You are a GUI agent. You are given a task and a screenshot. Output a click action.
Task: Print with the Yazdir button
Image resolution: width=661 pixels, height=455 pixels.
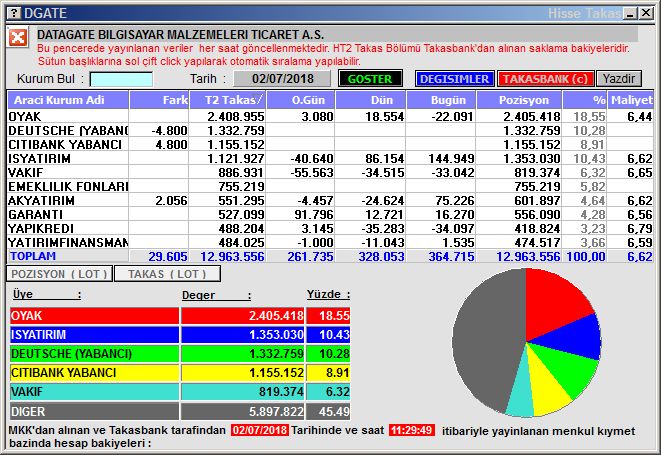click(x=618, y=79)
